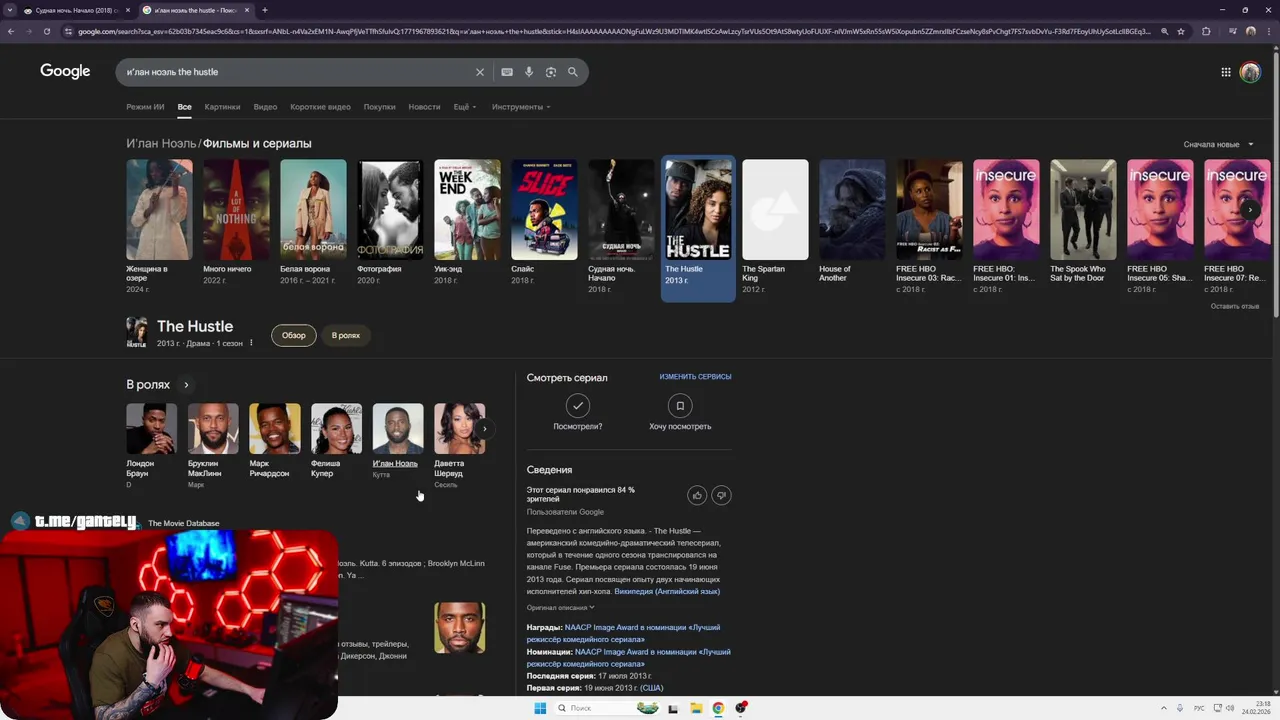
Task: Add to watchlist with the bookmark icon
Action: pyautogui.click(x=680, y=405)
